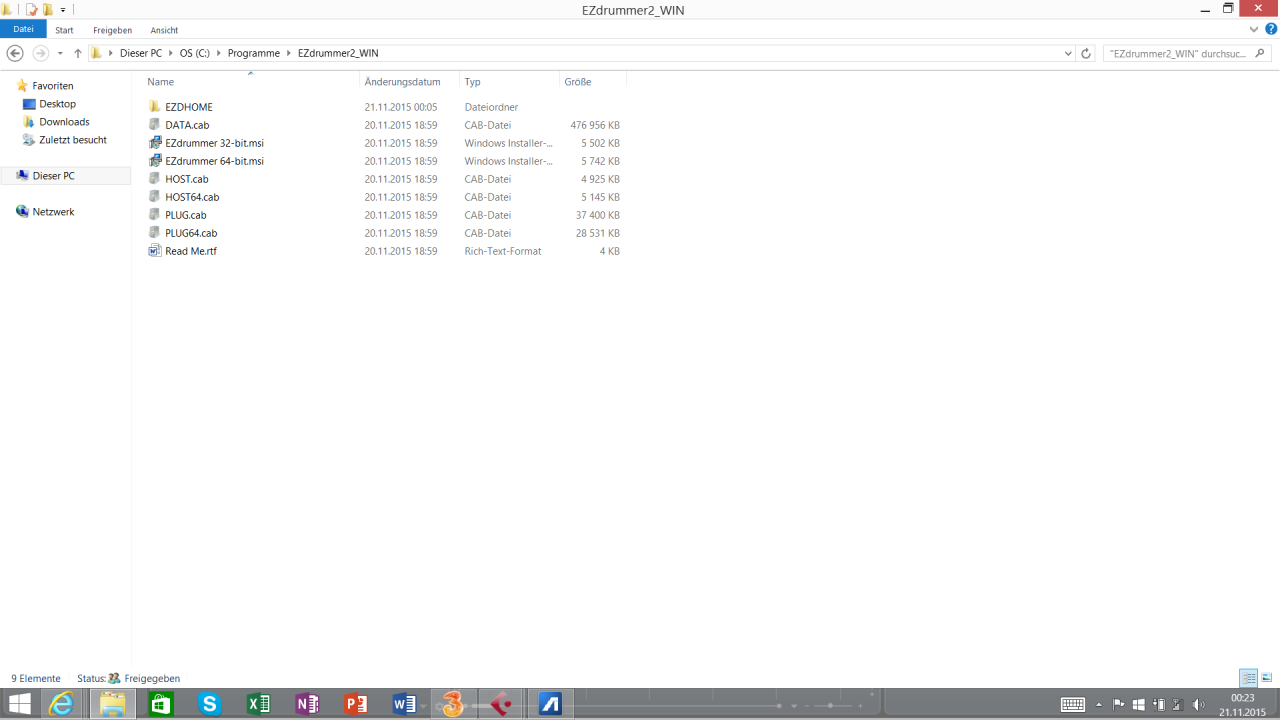
Task: Open Explorer help via the question mark icon
Action: [1271, 29]
